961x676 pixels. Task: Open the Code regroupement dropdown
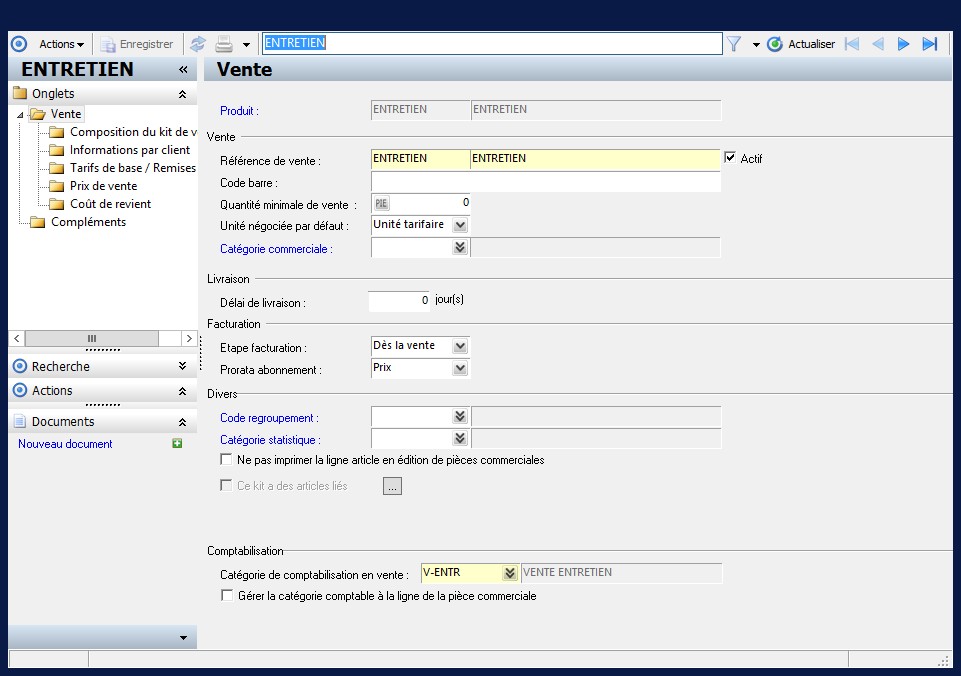pos(460,417)
